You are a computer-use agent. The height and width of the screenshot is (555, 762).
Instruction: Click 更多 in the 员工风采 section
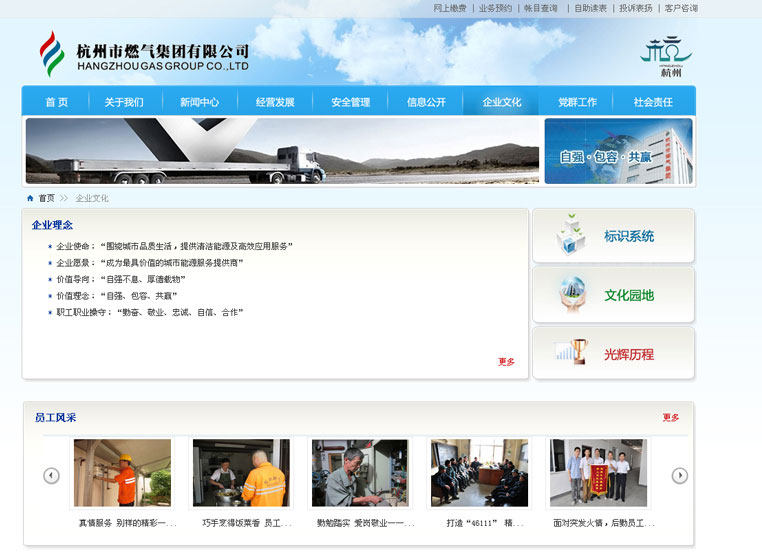[670, 418]
